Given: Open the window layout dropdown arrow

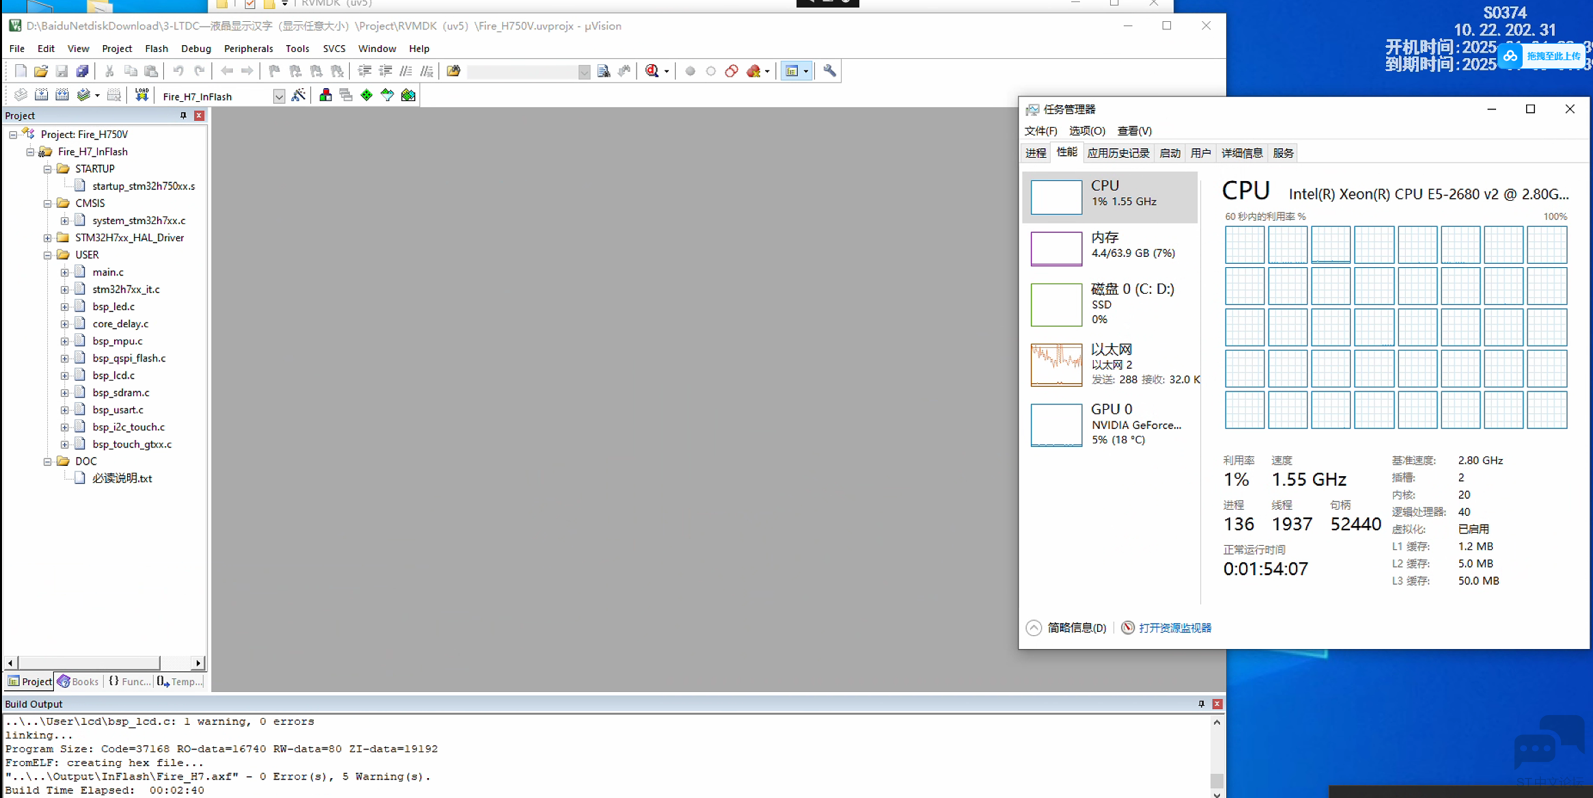Looking at the screenshot, I should [x=806, y=71].
